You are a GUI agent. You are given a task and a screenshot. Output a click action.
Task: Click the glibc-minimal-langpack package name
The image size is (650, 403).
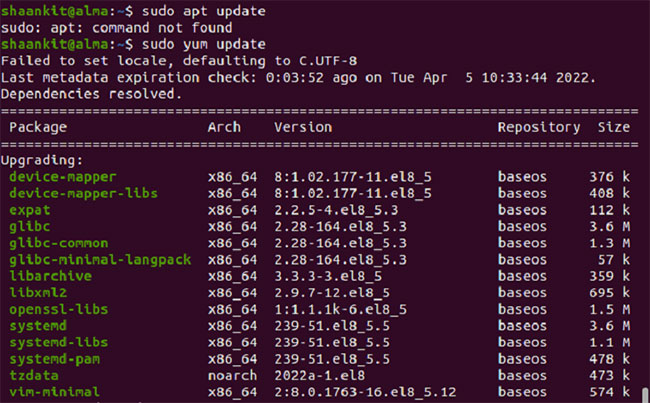[100, 260]
